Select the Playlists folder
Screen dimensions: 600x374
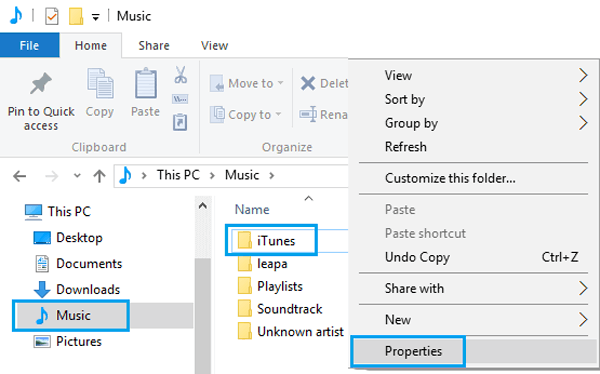click(x=270, y=286)
